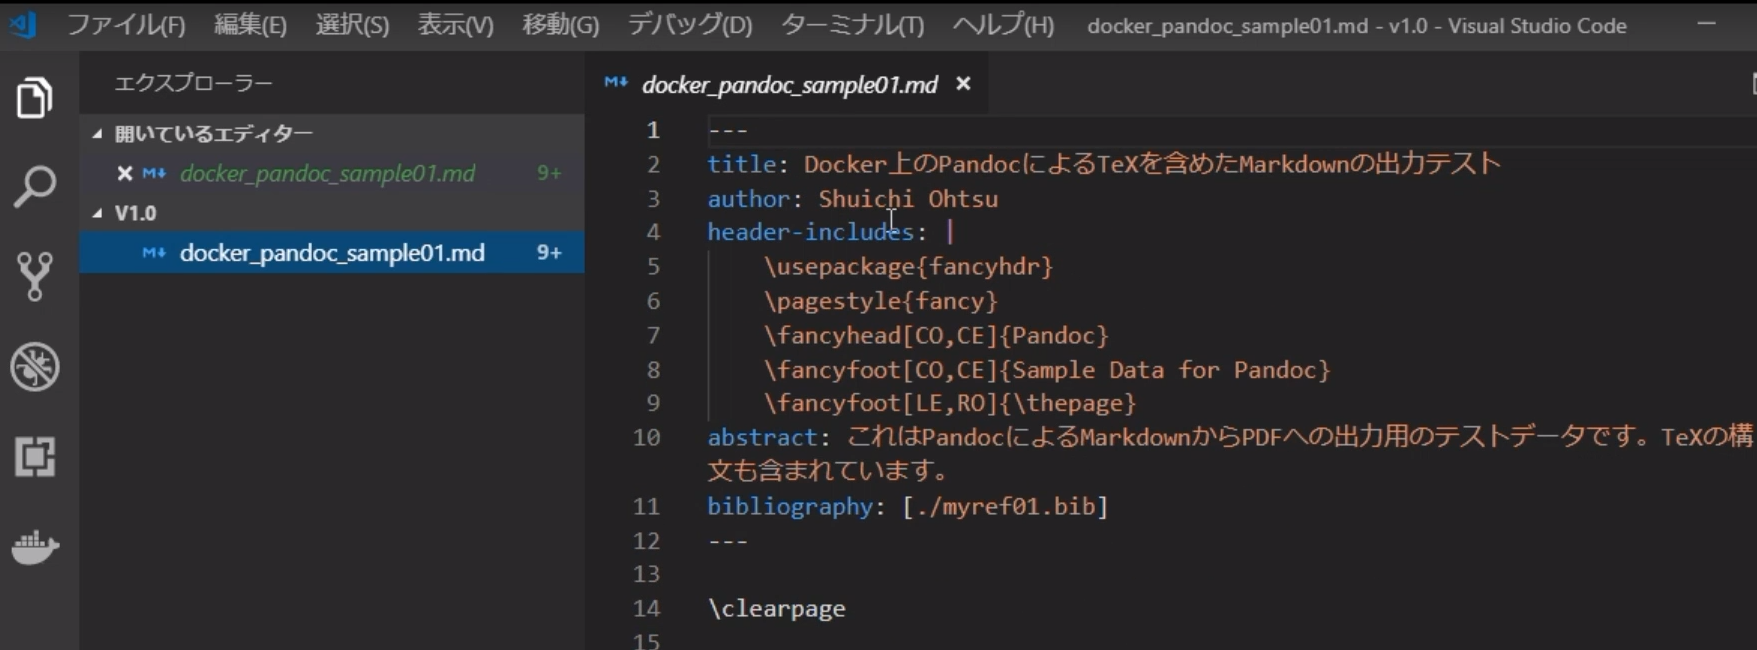Click markdown icon beside V1.0 folder file

click(154, 252)
